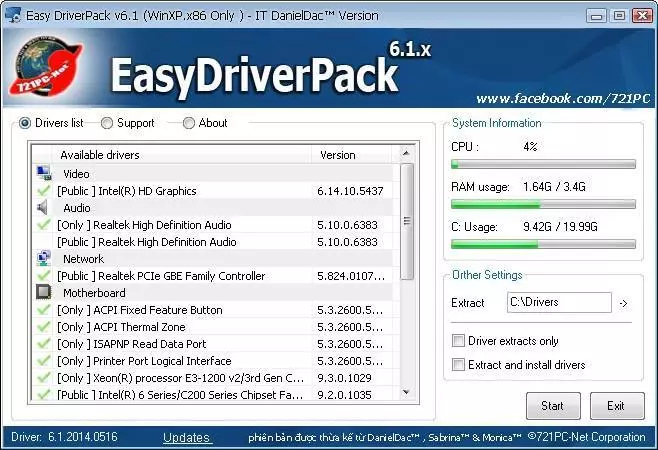Uncheck ISAPNP Read Data Port checkmark
The width and height of the screenshot is (658, 450).
coord(43,344)
